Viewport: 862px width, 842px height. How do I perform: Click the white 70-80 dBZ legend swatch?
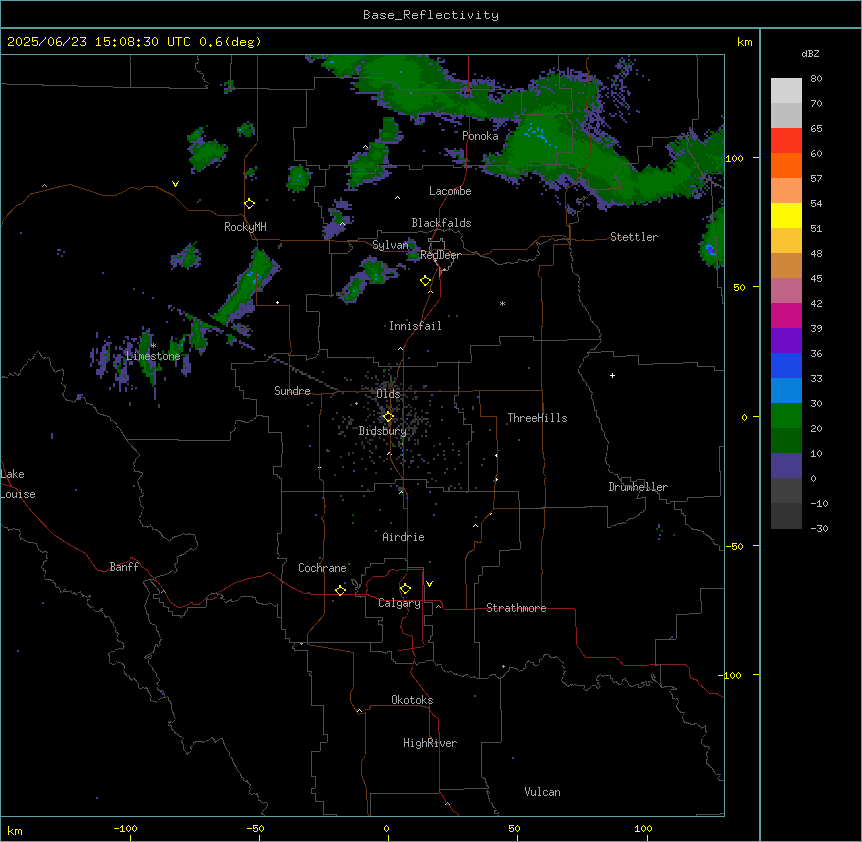[x=786, y=91]
